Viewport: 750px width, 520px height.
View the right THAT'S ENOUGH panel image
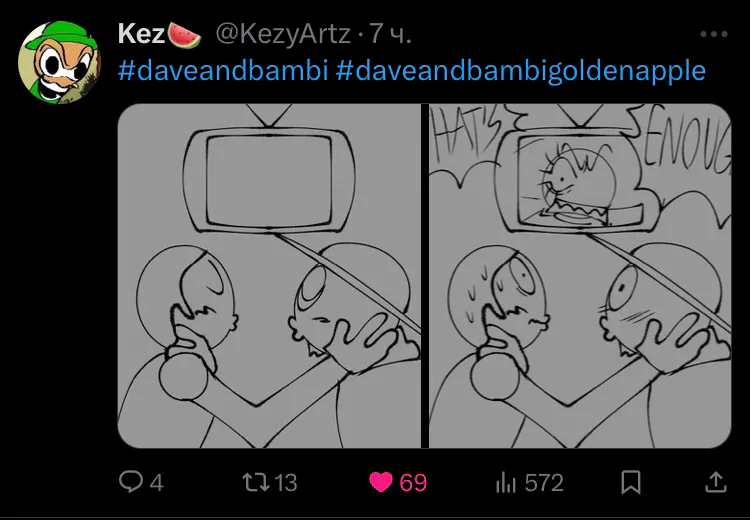click(x=580, y=276)
